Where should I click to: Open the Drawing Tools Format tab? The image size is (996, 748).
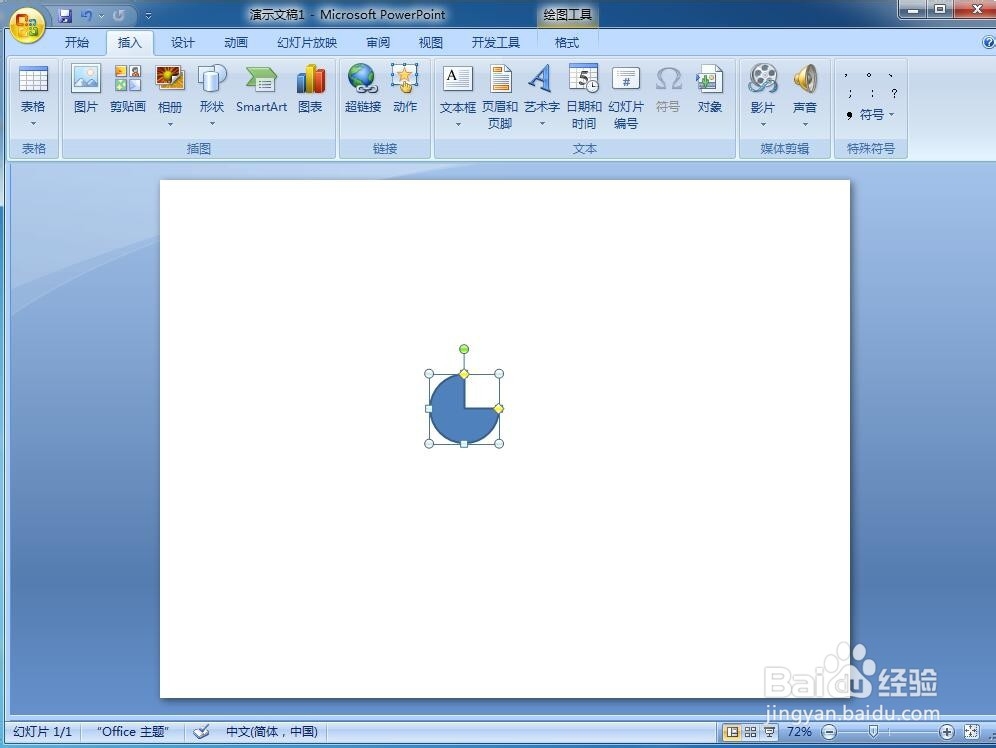566,42
